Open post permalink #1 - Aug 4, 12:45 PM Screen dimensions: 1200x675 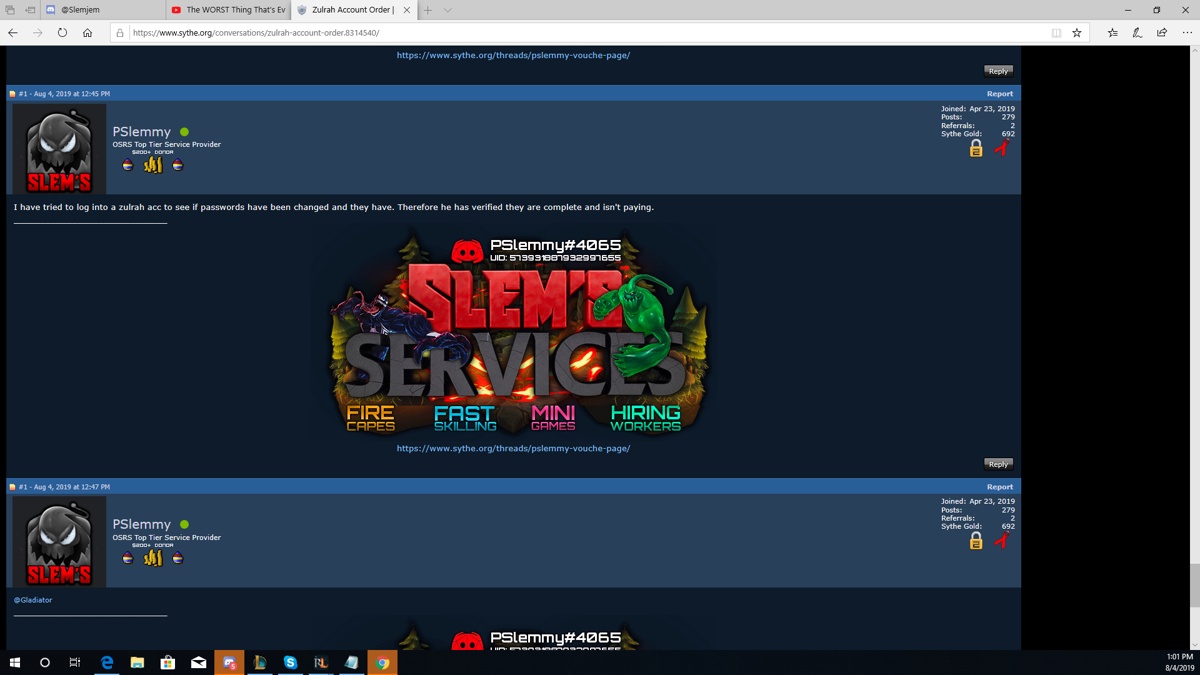click(x=64, y=94)
